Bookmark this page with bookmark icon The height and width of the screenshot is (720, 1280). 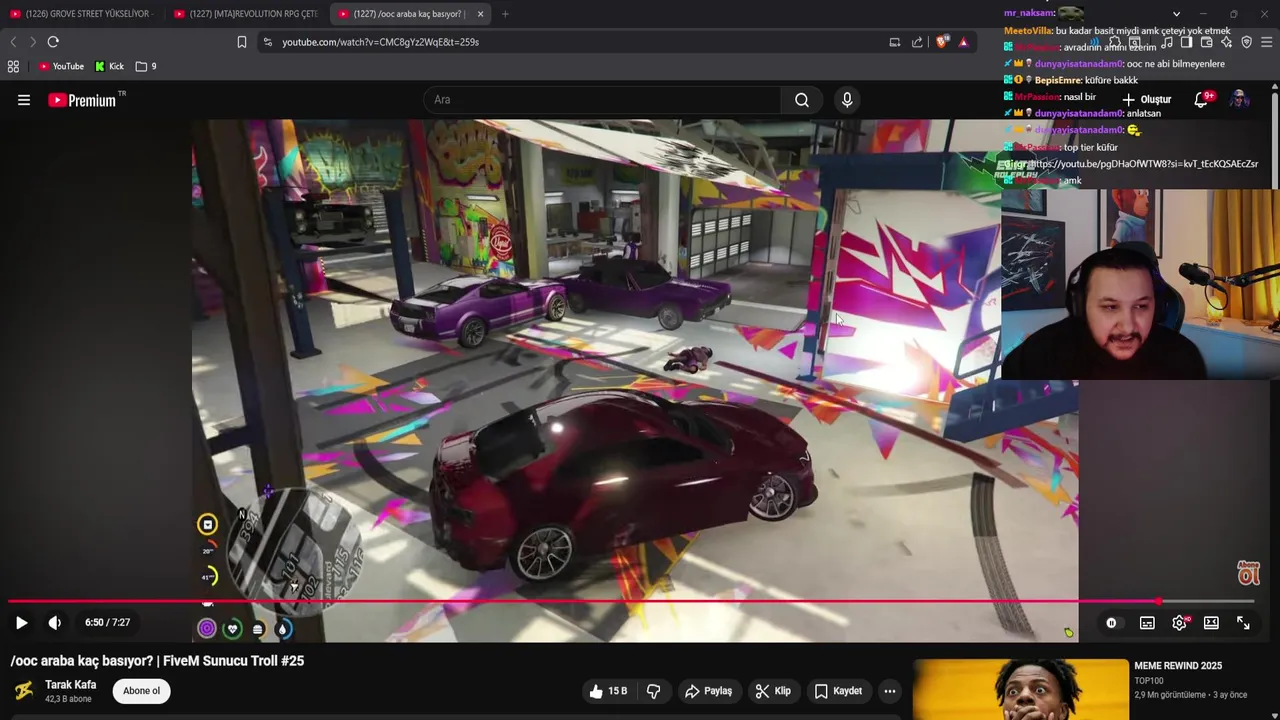pyautogui.click(x=242, y=42)
